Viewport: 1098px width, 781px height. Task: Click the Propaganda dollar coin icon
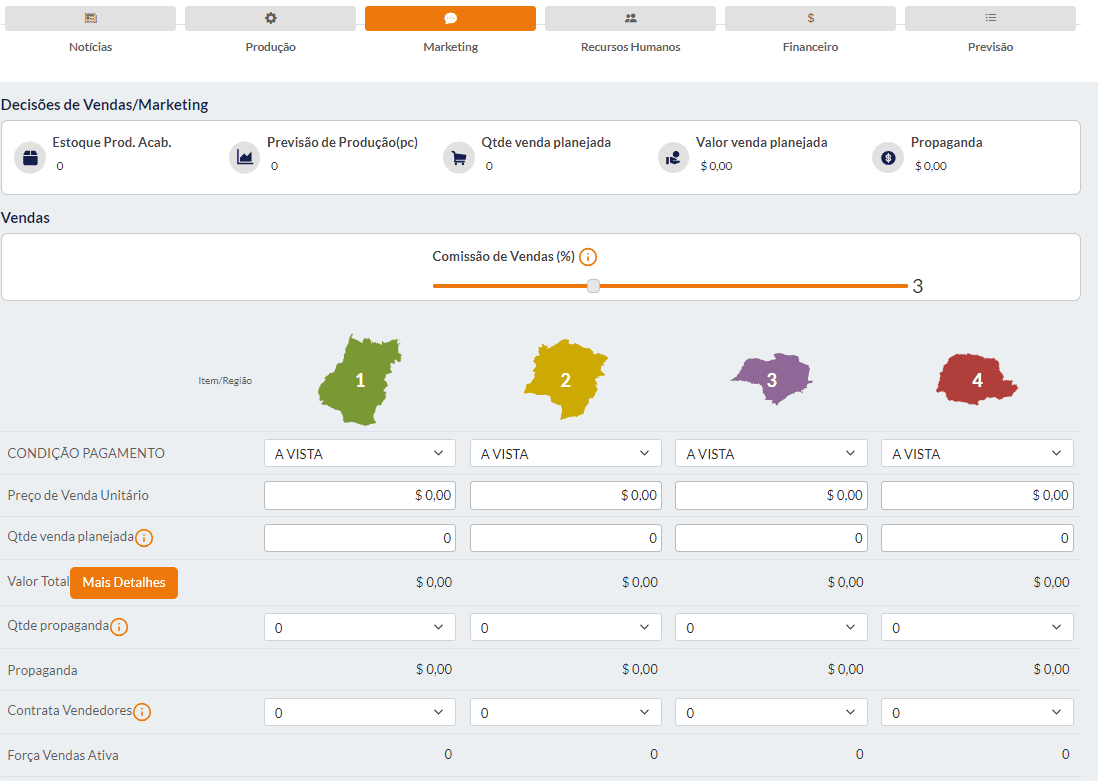[887, 158]
